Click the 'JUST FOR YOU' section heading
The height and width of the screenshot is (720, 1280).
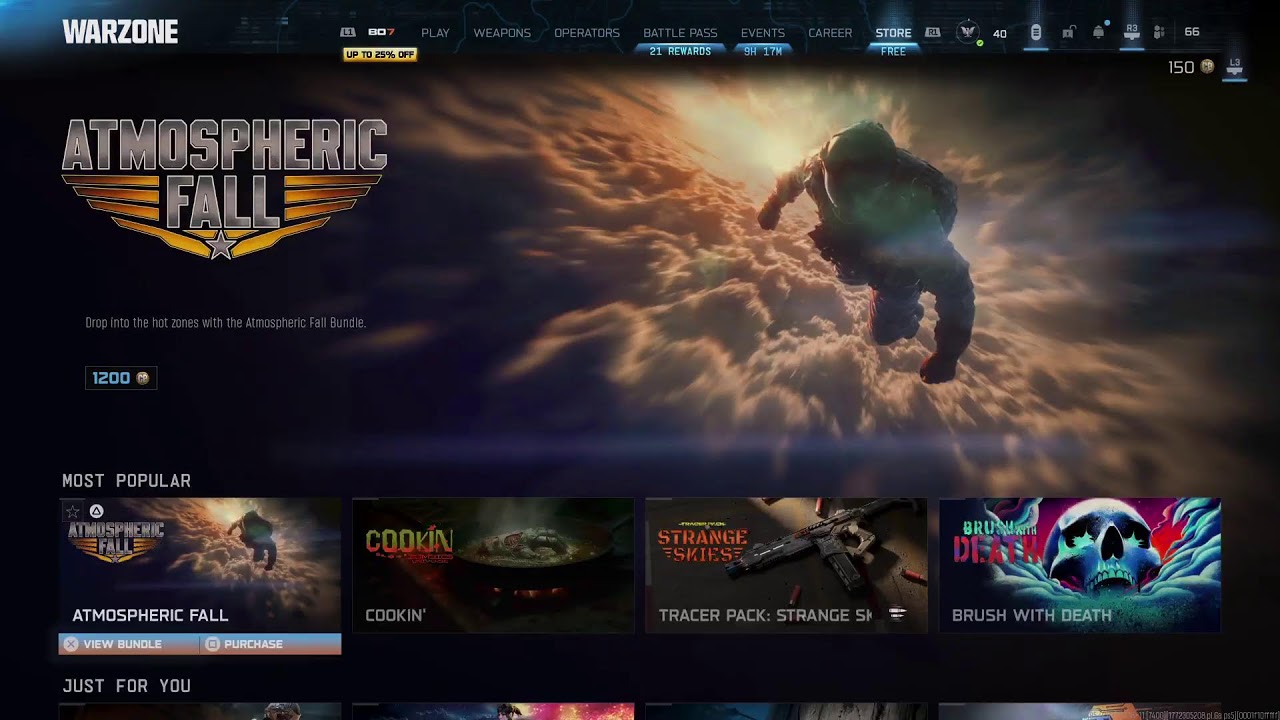click(x=126, y=686)
